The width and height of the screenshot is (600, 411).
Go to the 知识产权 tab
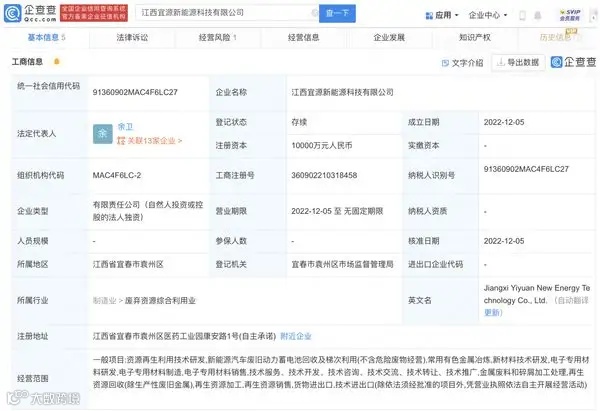click(475, 38)
